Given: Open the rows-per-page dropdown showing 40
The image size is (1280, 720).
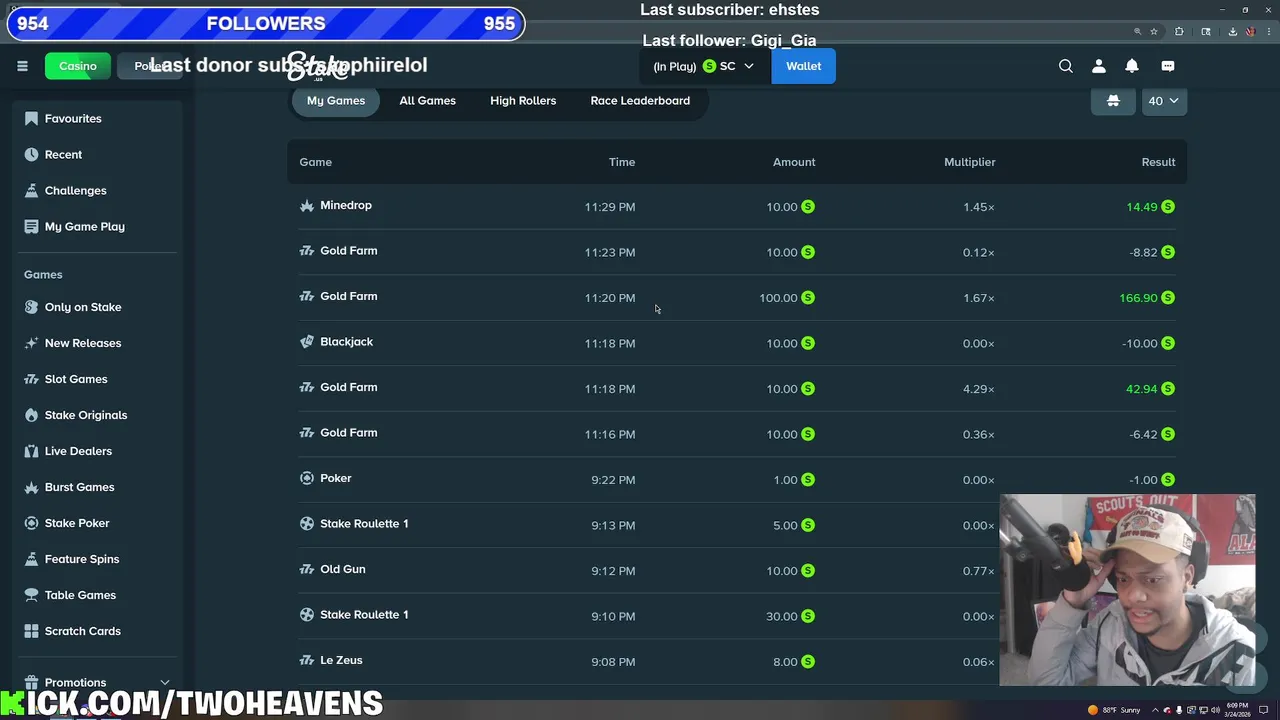Looking at the screenshot, I should pos(1164,101).
